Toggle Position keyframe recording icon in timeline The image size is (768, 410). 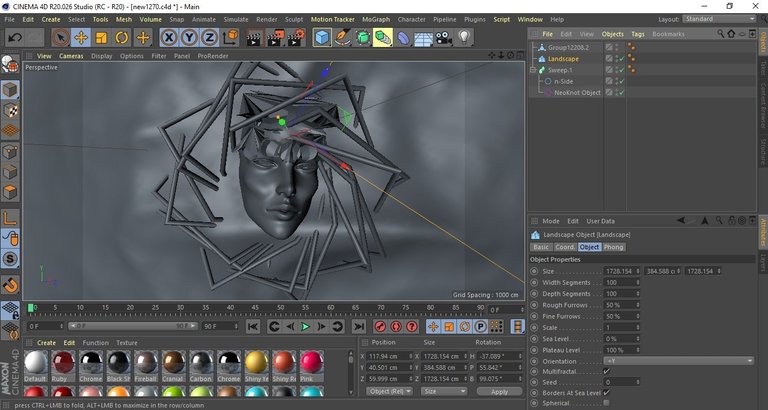(433, 326)
